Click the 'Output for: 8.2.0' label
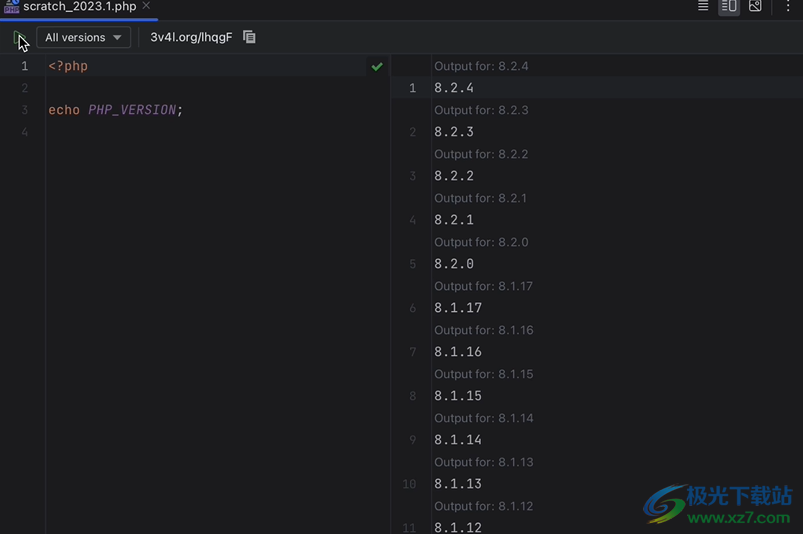The width and height of the screenshot is (803, 534). click(481, 242)
